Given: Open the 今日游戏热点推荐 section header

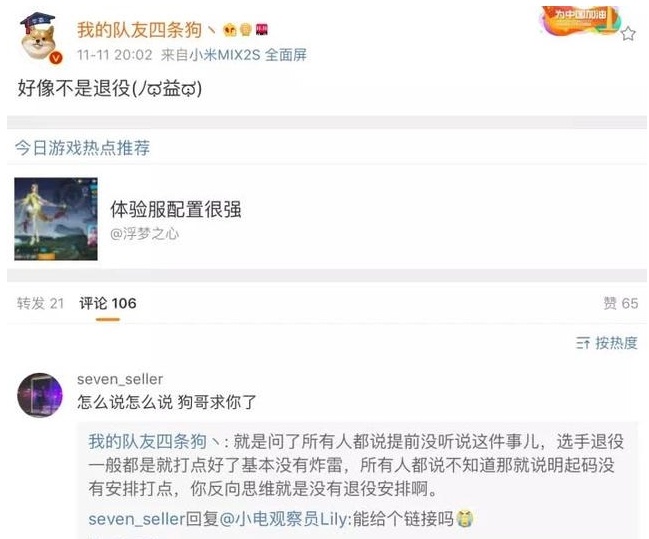Looking at the screenshot, I should (x=82, y=148).
